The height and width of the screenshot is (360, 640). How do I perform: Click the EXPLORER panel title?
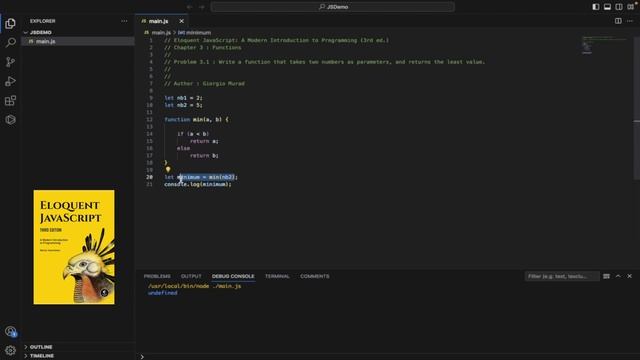pos(42,21)
